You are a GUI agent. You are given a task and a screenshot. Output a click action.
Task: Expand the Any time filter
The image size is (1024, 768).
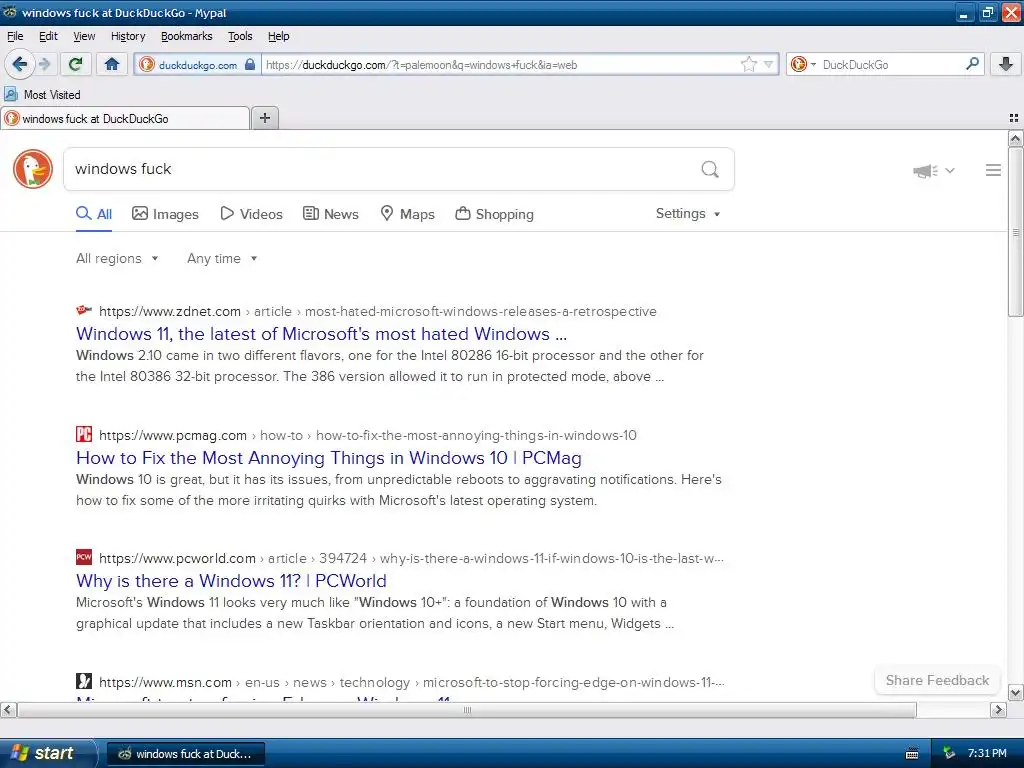tap(222, 259)
